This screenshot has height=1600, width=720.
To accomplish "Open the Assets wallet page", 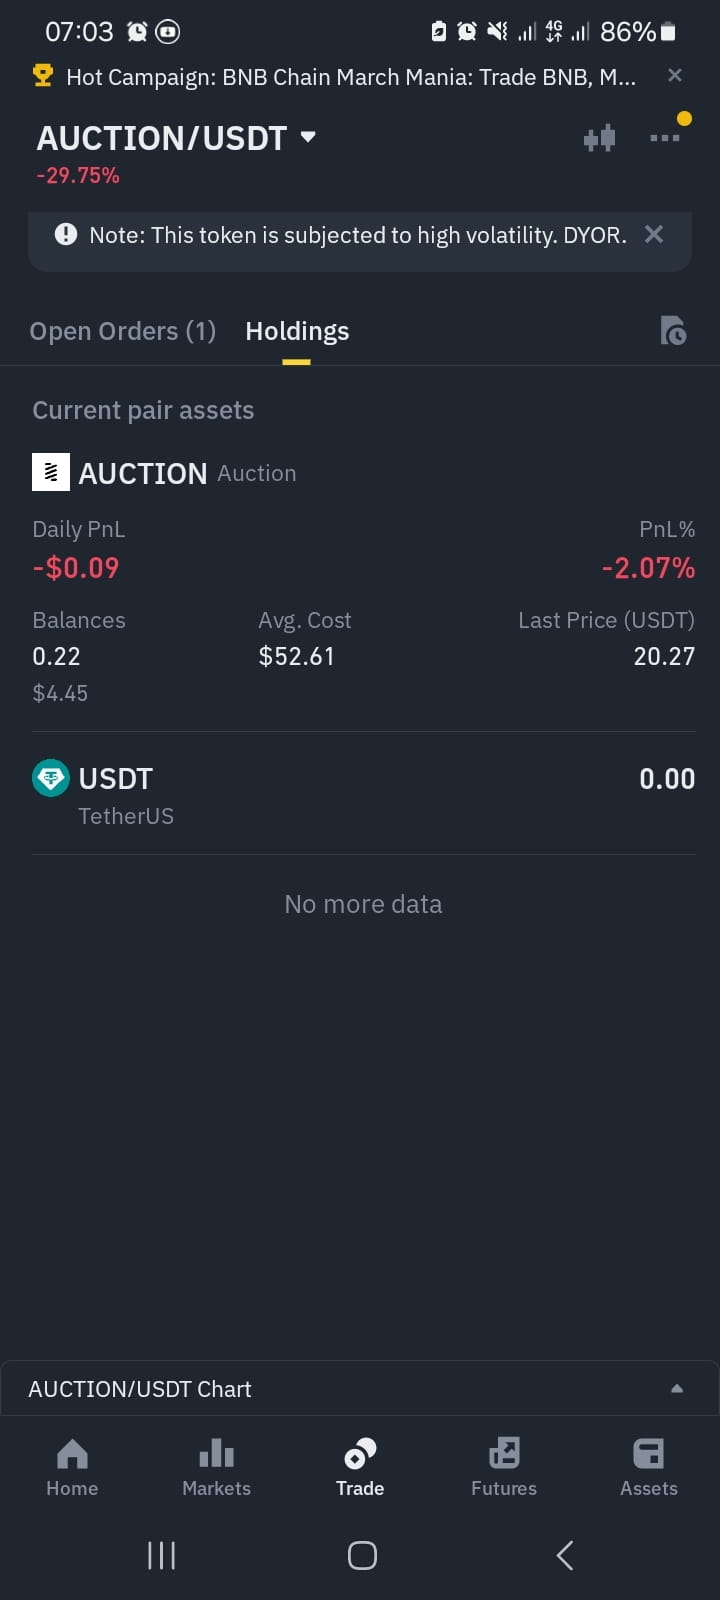I will (x=648, y=1467).
